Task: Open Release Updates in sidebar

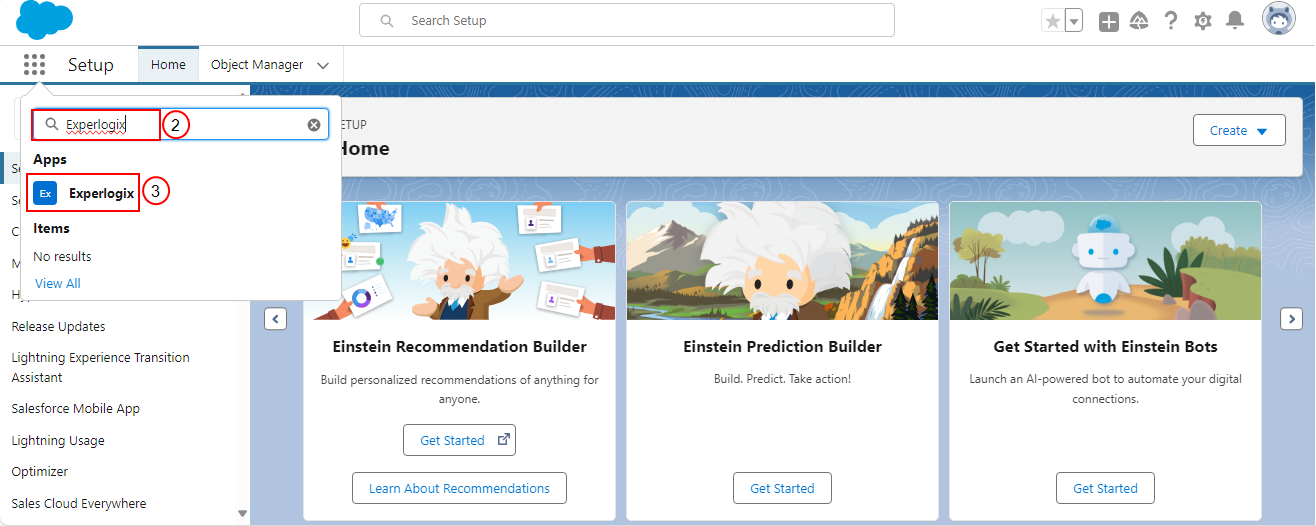Action: [58, 326]
